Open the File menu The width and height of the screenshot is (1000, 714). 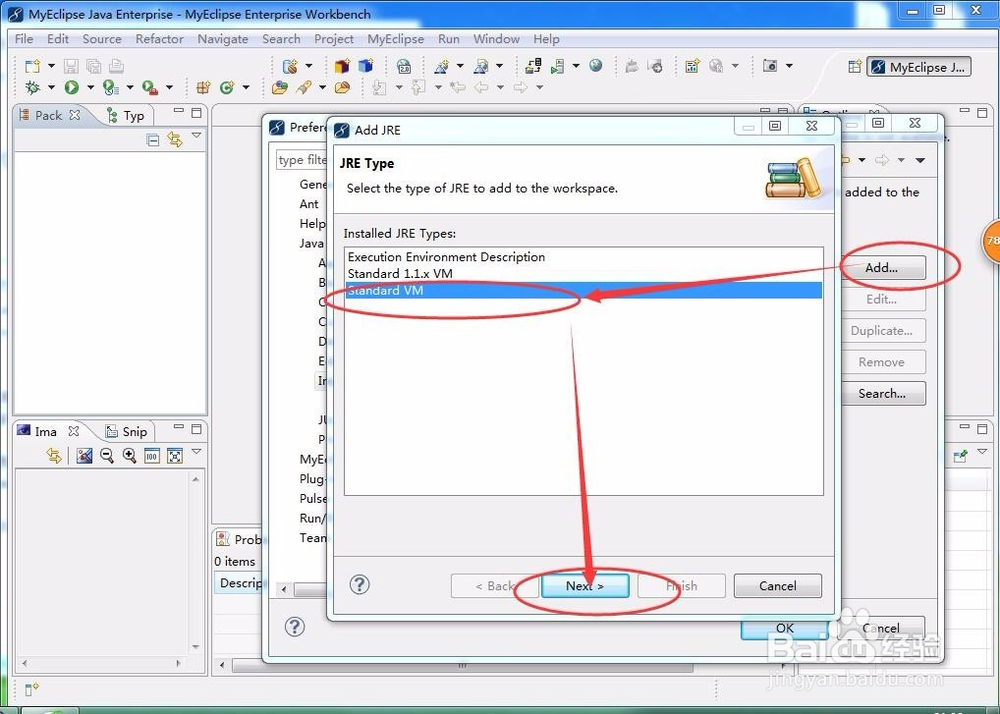pyautogui.click(x=24, y=39)
